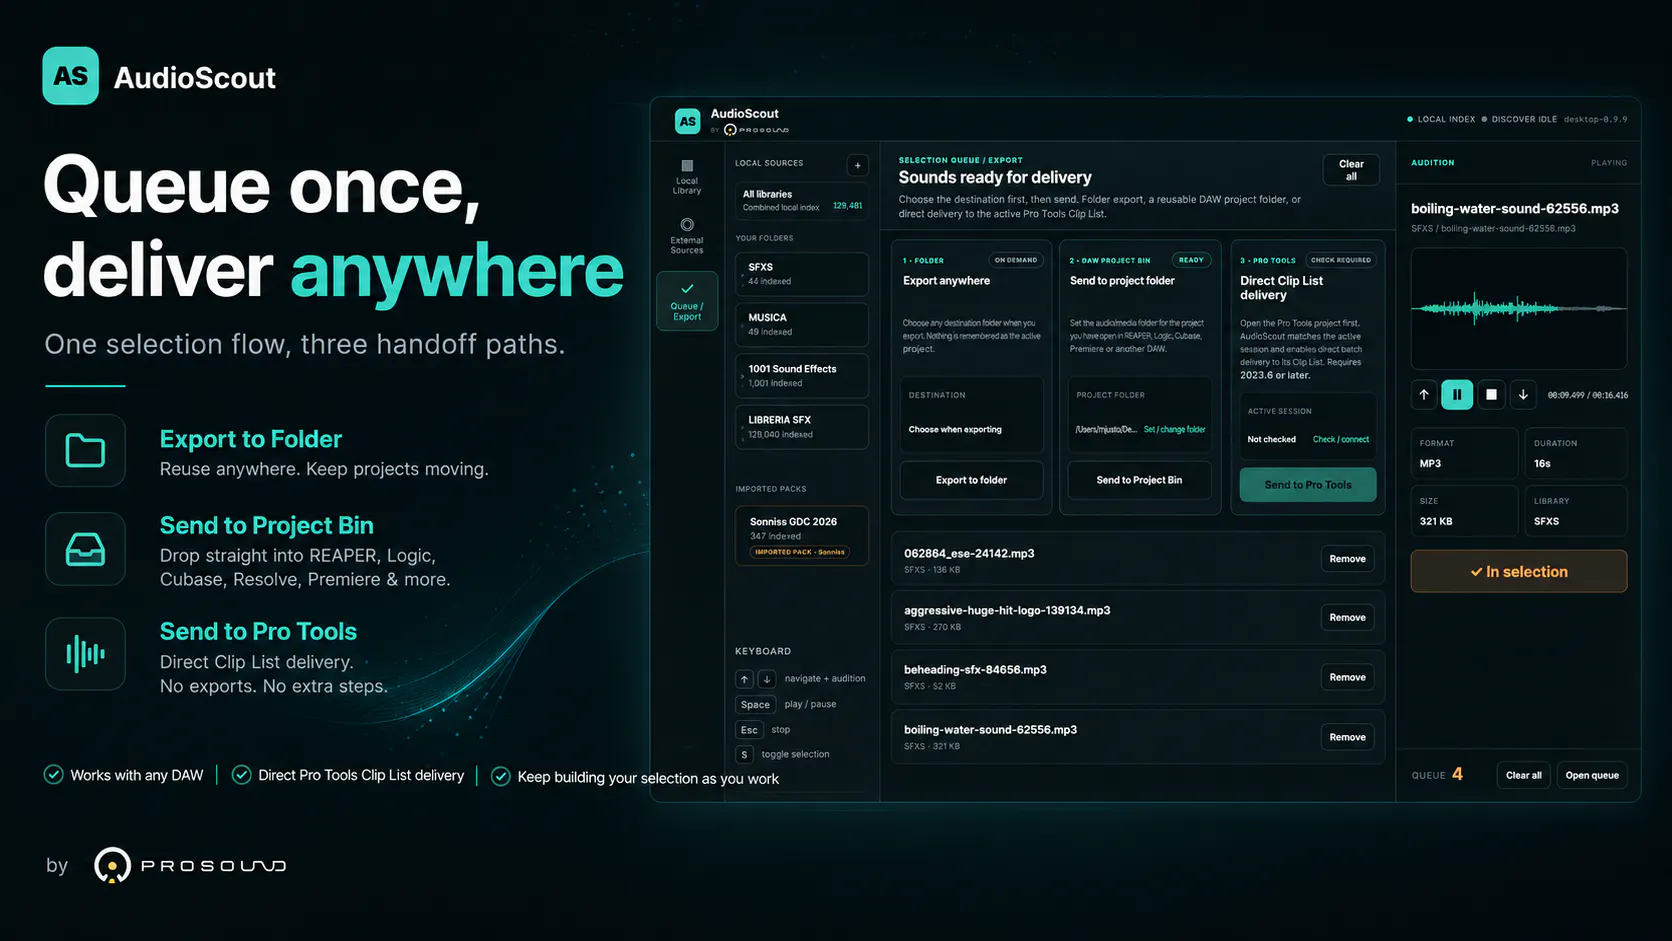Viewport: 1672px width, 941px height.
Task: Remove boiling-water-sound-62556.mp3 from queue
Action: [x=1347, y=737]
